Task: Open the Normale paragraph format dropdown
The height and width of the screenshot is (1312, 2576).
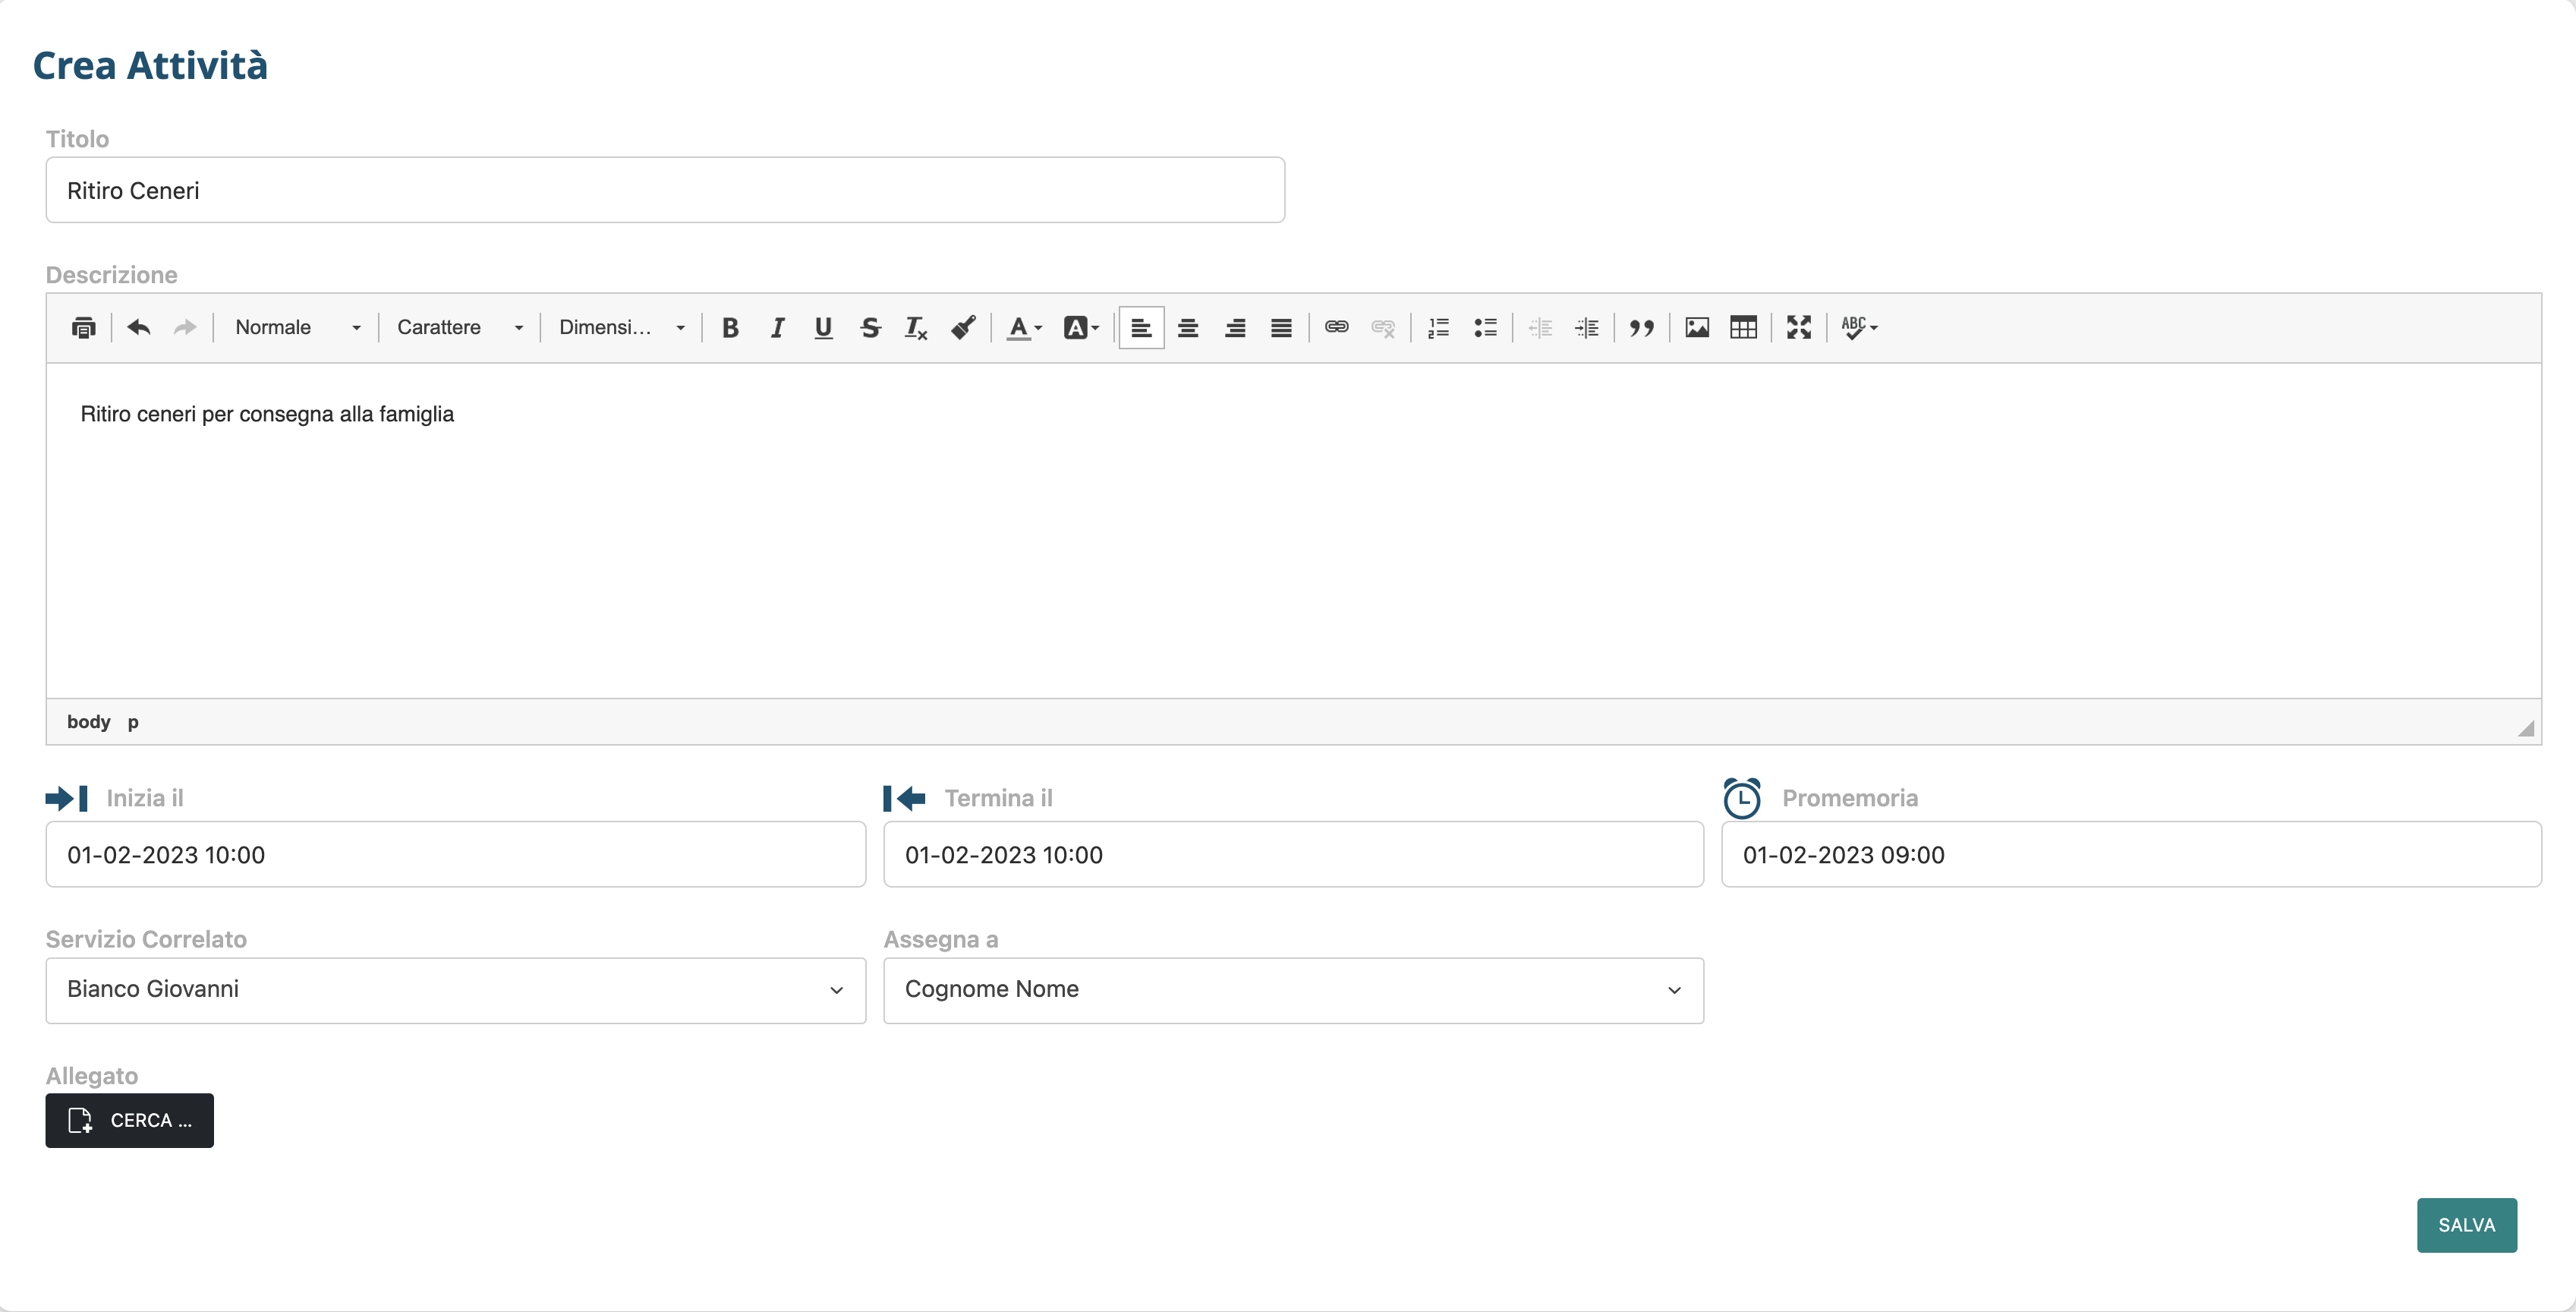Action: pos(297,327)
